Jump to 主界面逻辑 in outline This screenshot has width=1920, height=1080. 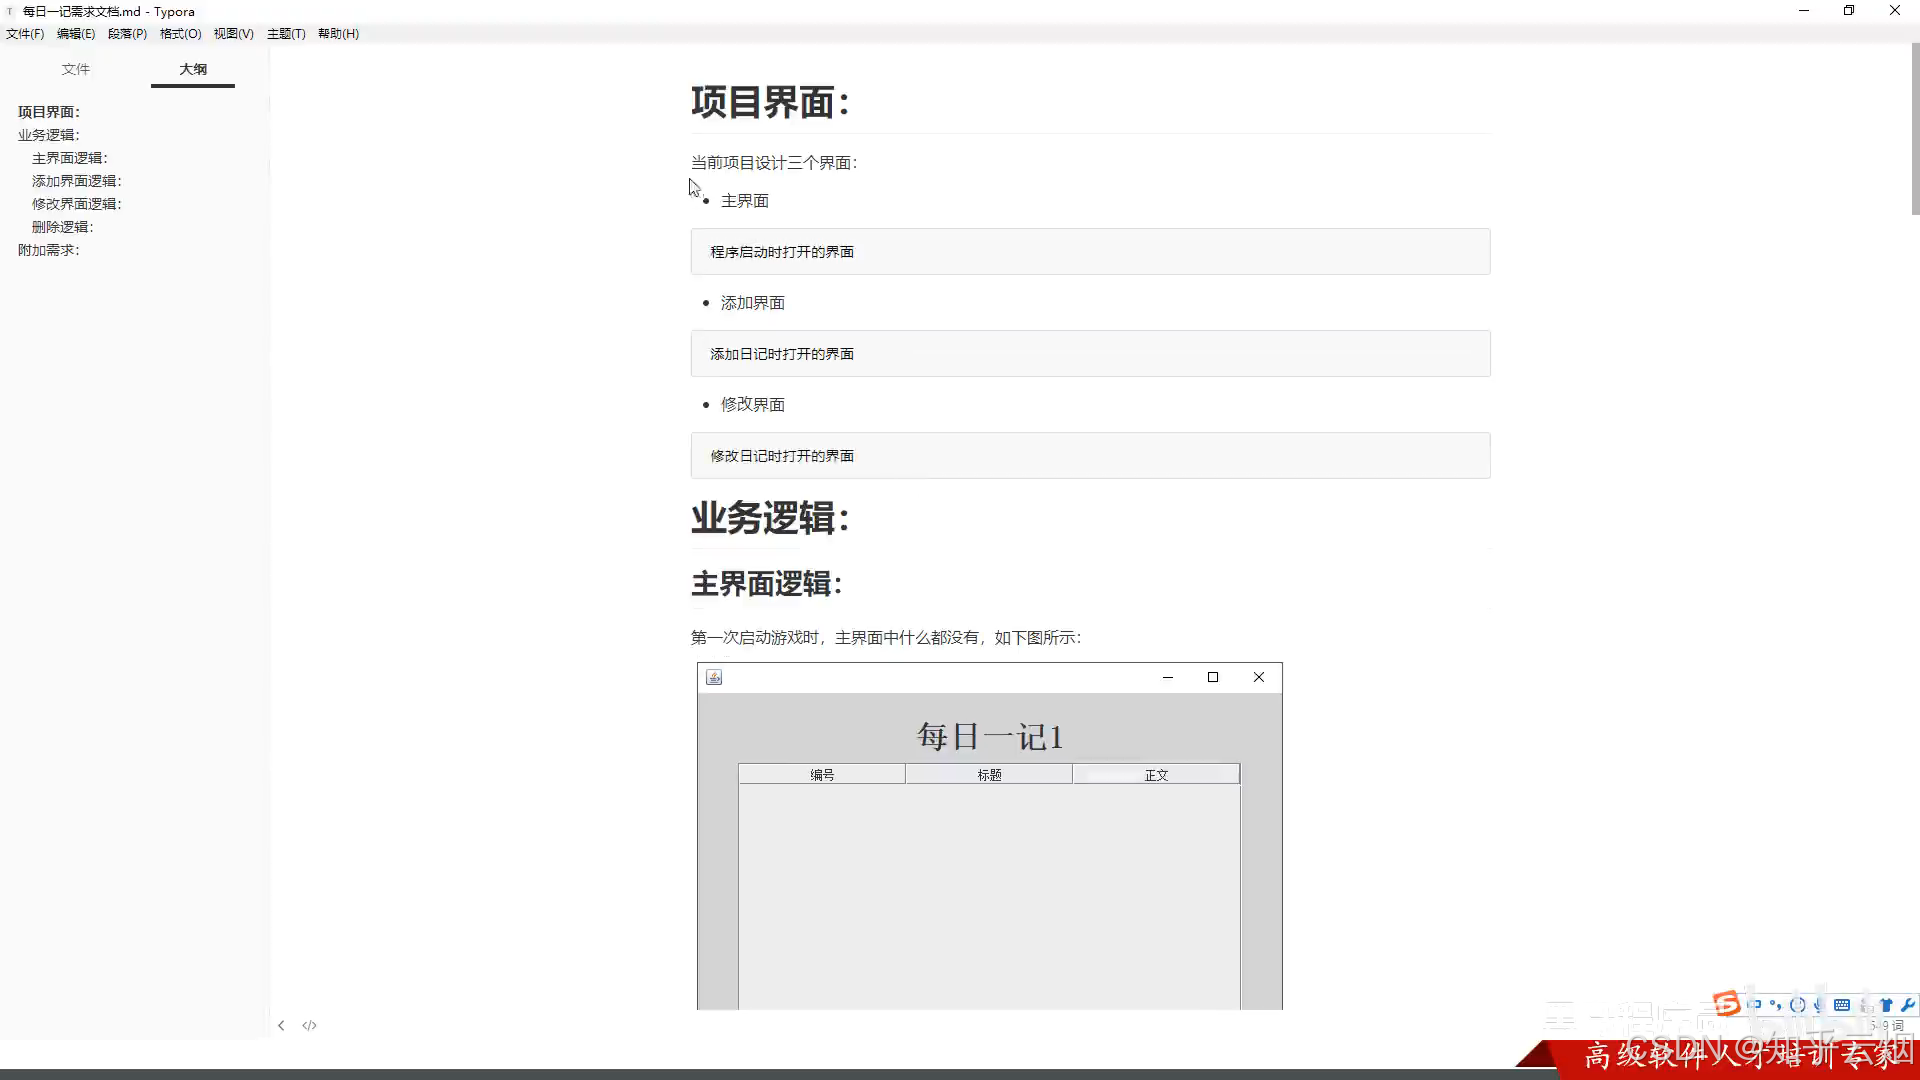click(x=69, y=158)
